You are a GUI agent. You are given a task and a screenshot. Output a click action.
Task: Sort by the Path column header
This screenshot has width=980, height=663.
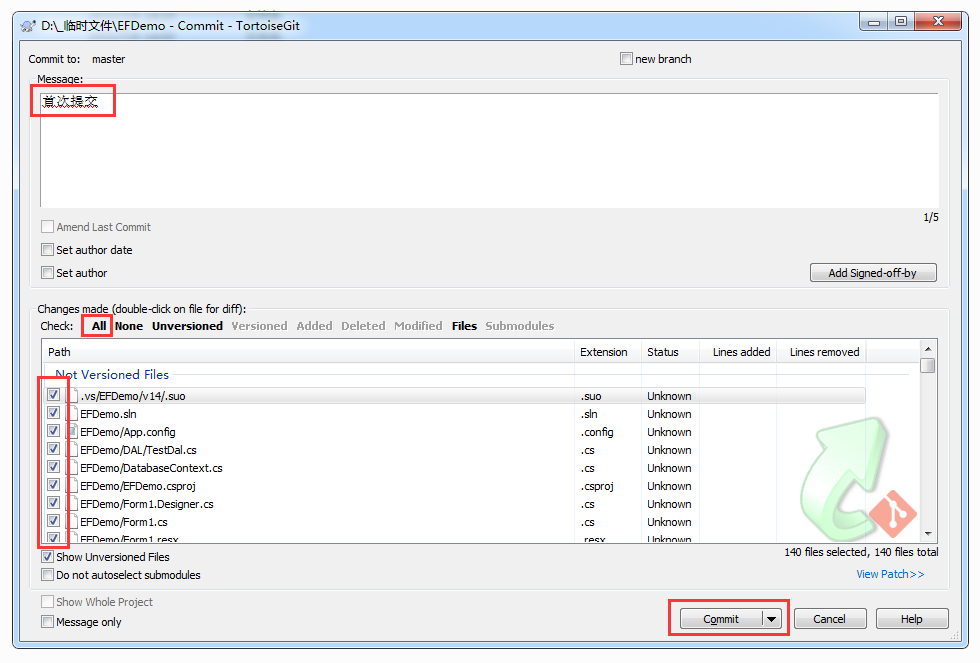pos(308,352)
